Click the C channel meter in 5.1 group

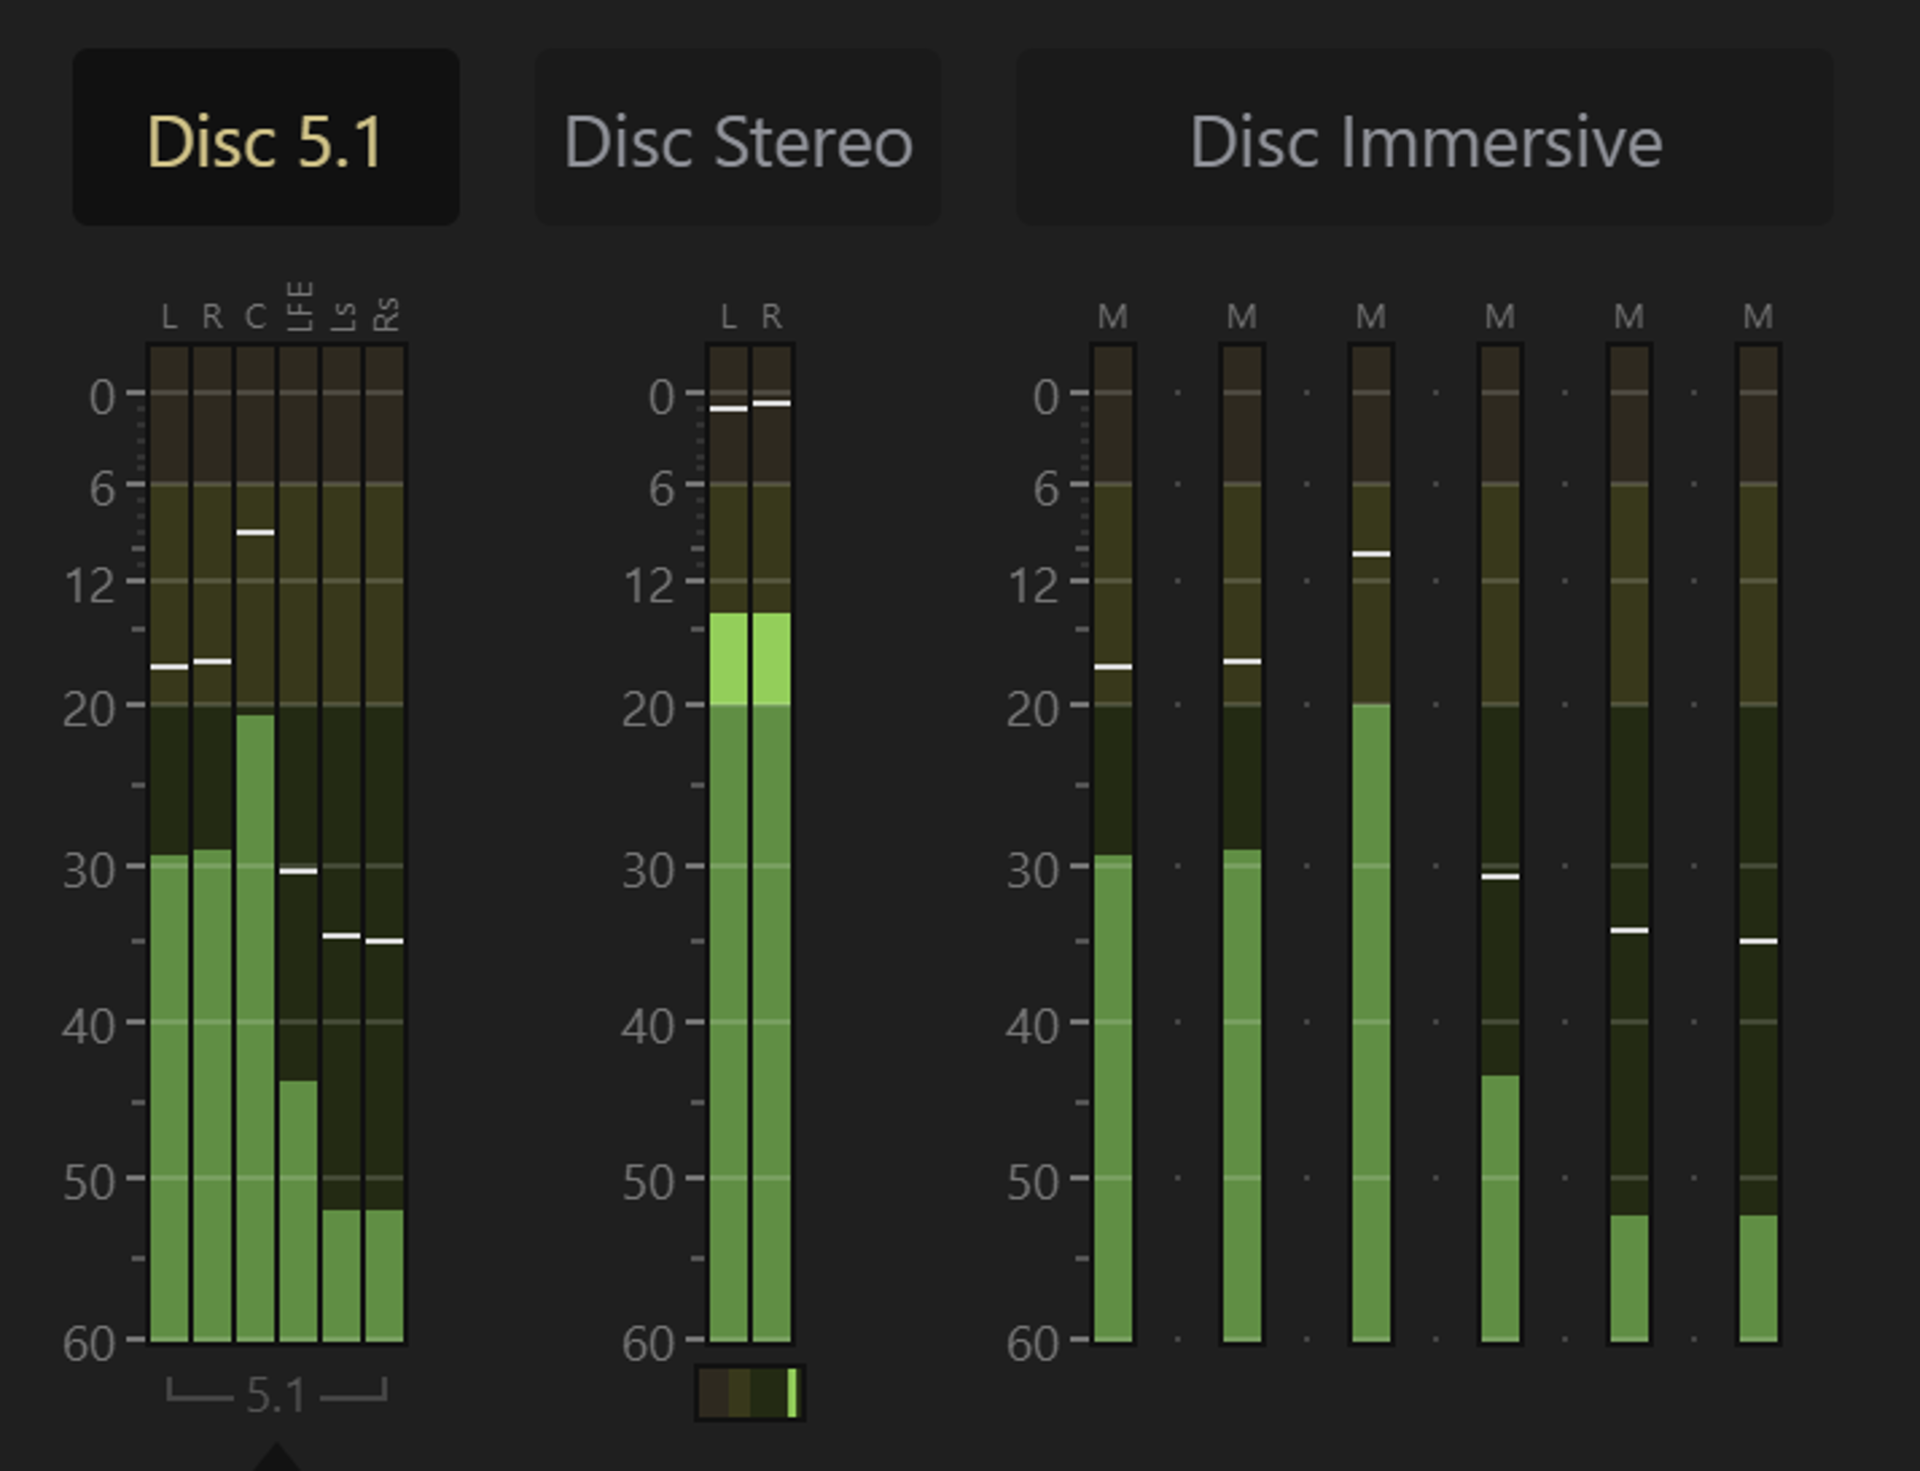point(255,844)
